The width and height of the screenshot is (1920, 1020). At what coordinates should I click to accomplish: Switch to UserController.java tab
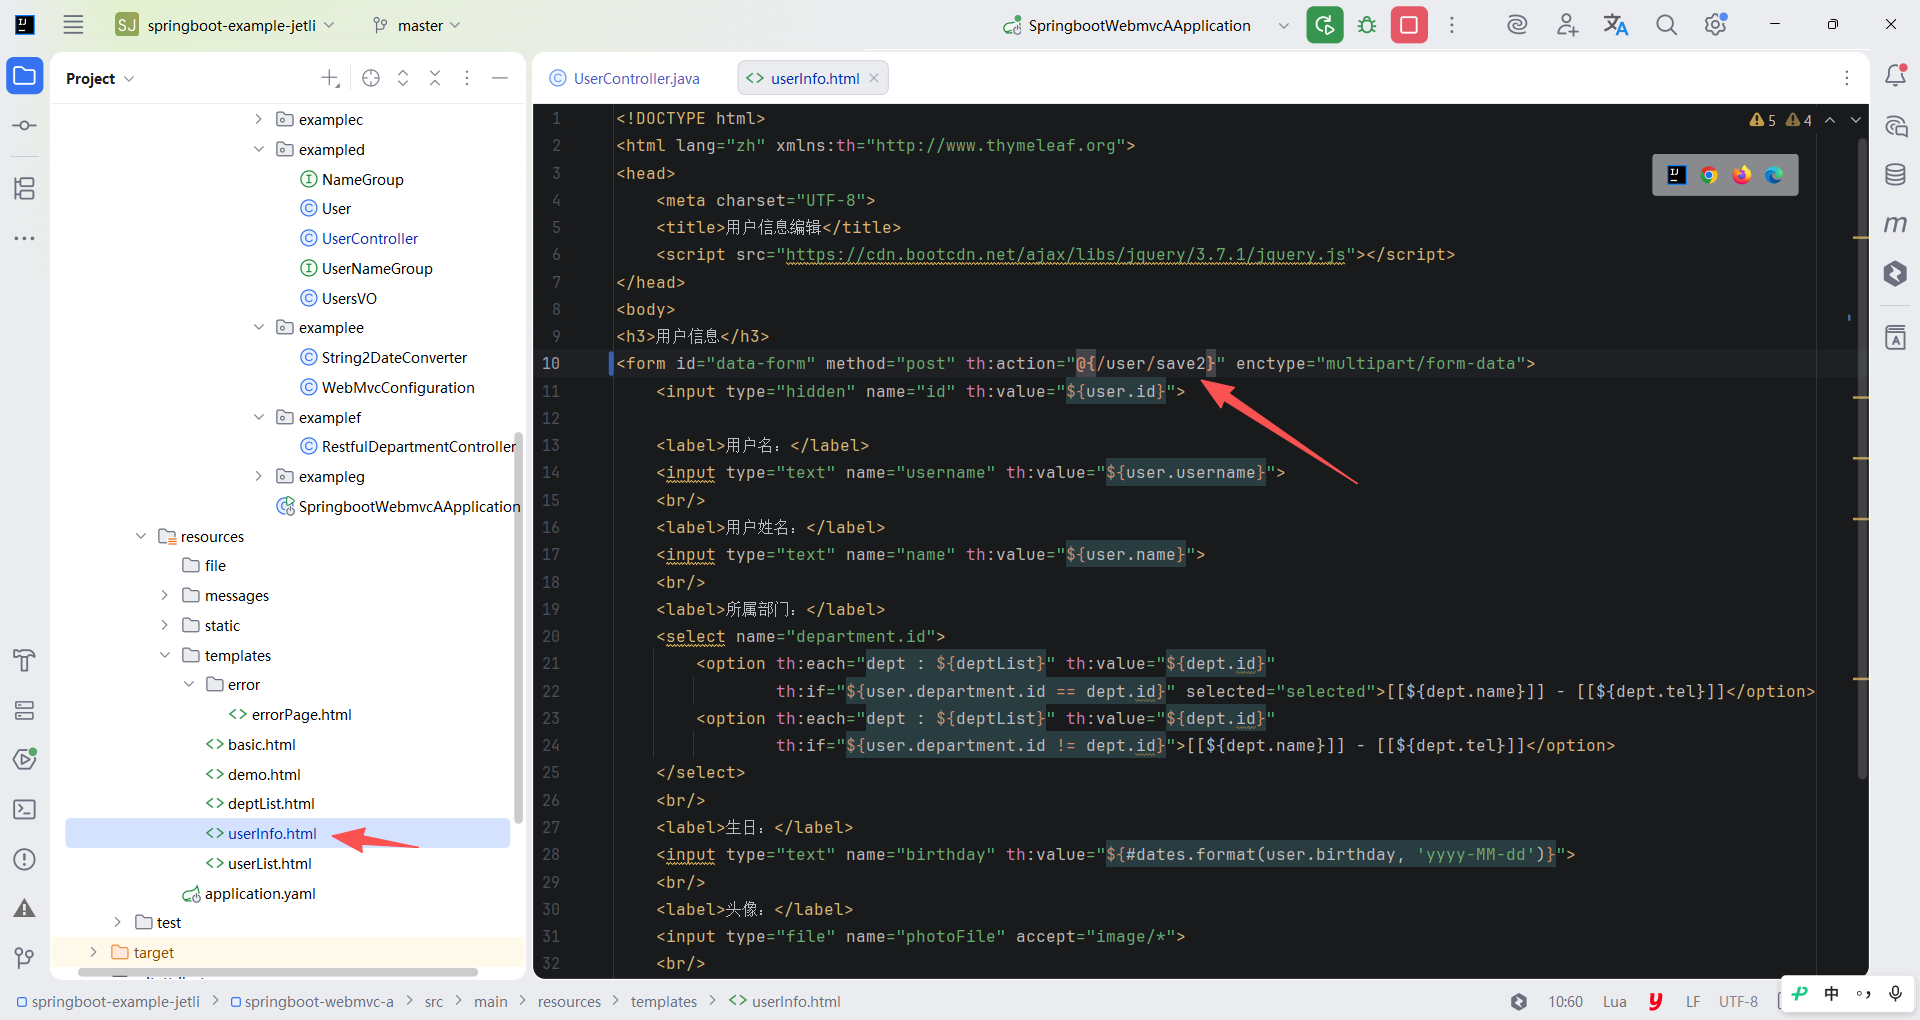point(625,78)
